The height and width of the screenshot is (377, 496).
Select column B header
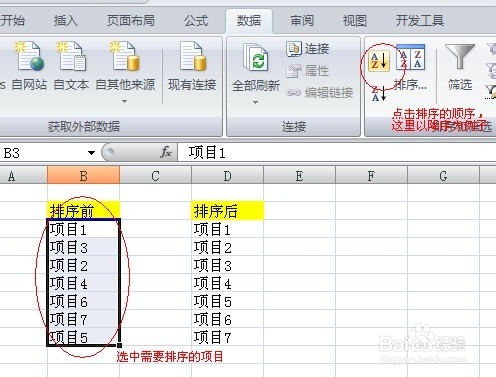click(x=83, y=176)
